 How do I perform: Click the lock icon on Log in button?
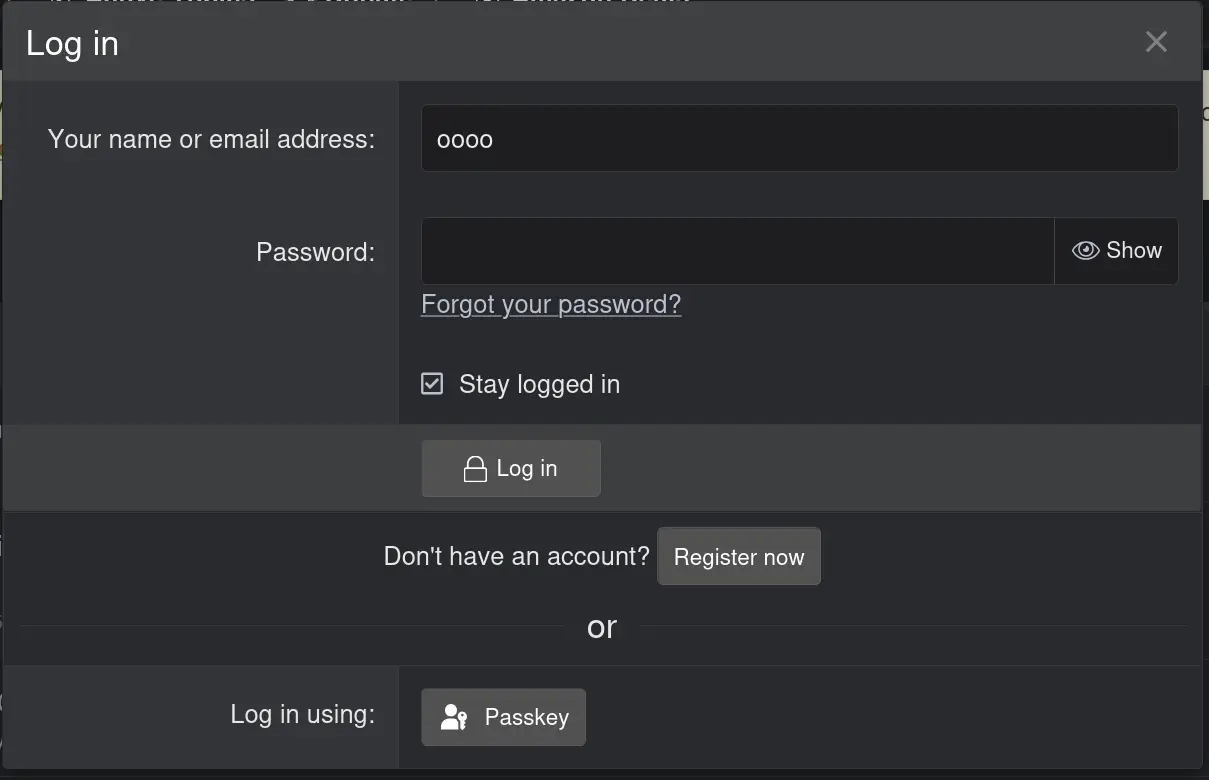[x=475, y=469]
